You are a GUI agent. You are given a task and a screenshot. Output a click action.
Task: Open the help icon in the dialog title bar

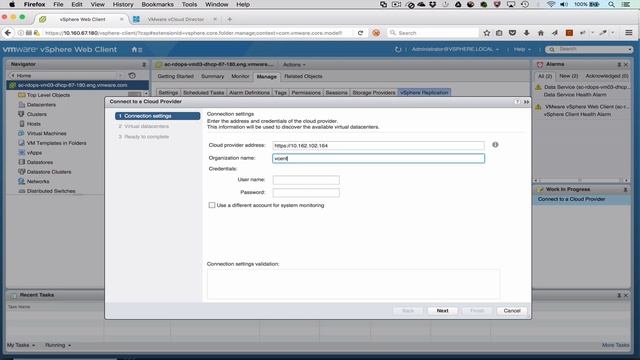pos(517,102)
